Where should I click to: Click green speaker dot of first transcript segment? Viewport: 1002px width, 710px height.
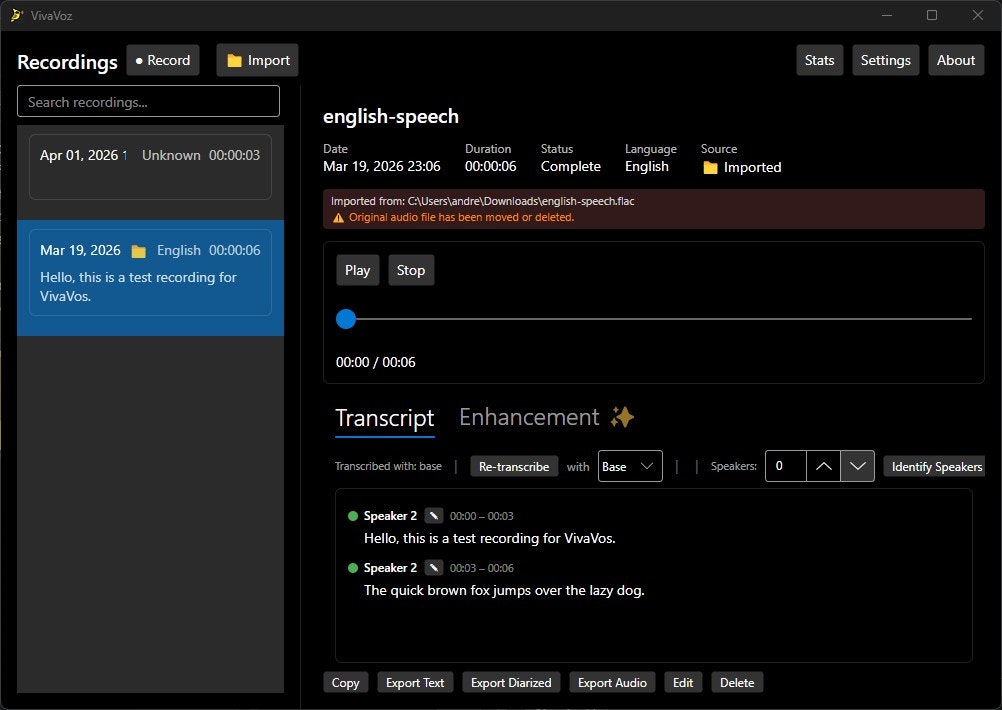pos(353,516)
